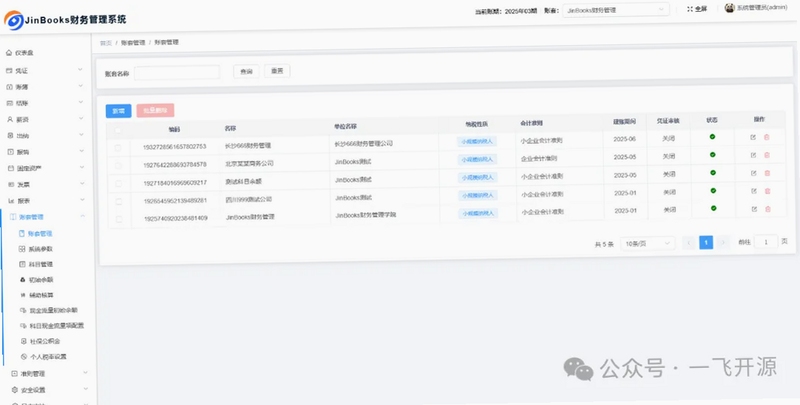Open 个人税率设置 submenu item
The height and width of the screenshot is (405, 800).
pos(44,357)
